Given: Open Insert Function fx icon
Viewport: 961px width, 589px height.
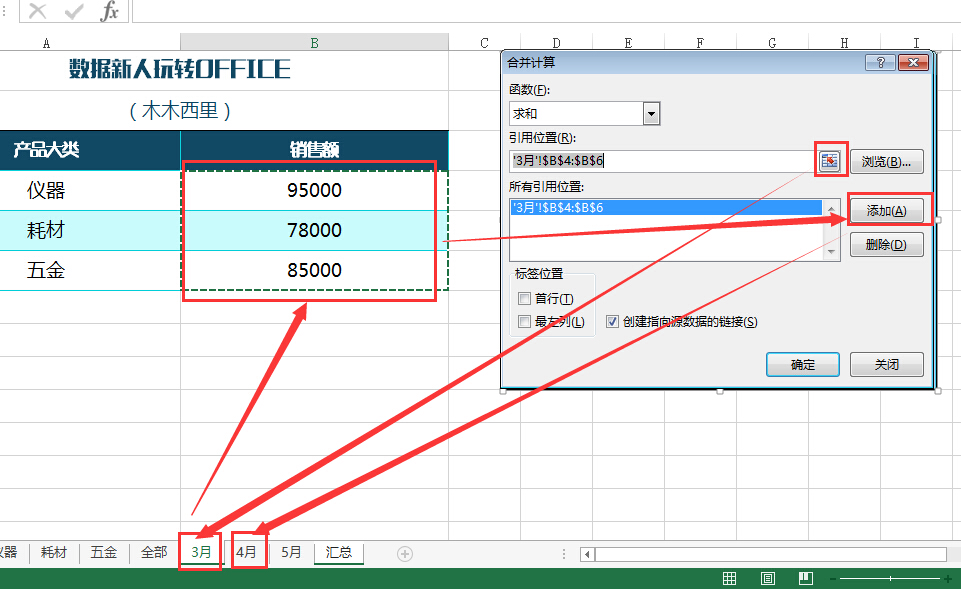Looking at the screenshot, I should 109,10.
